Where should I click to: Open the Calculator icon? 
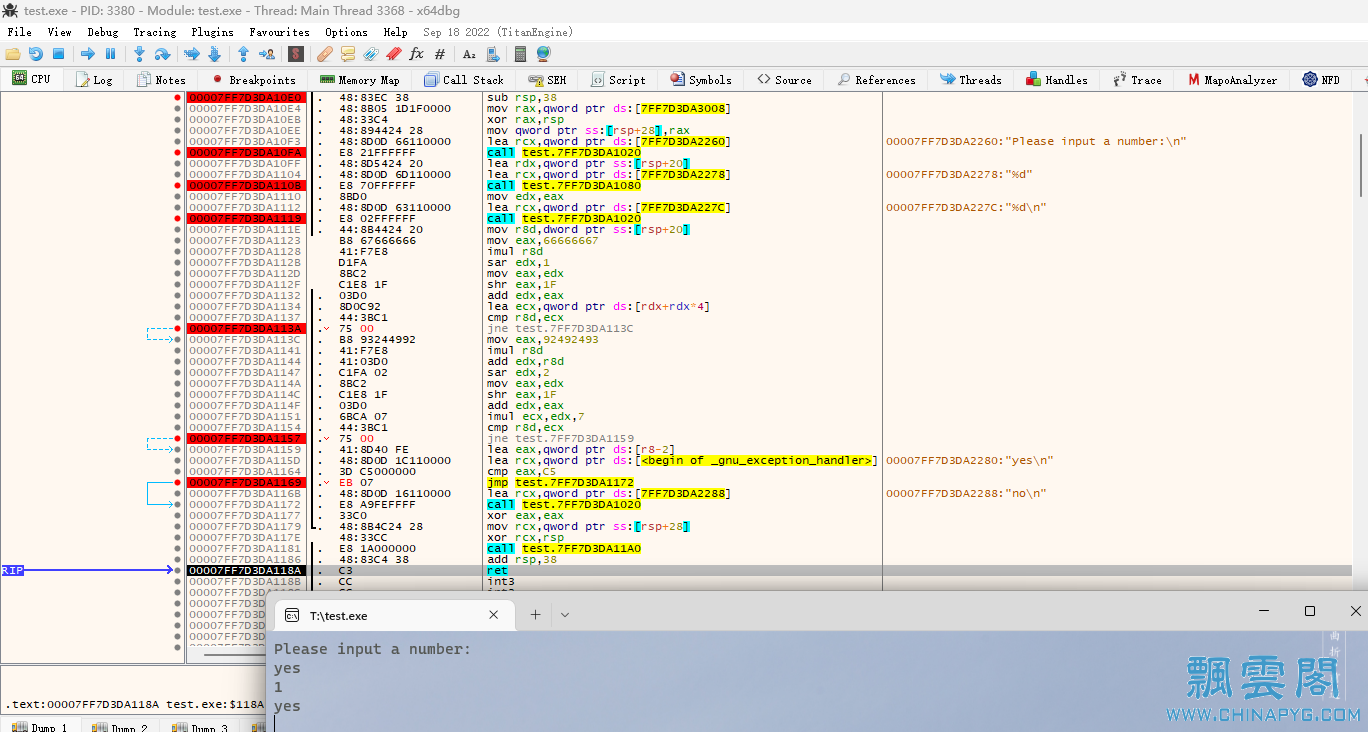click(520, 54)
